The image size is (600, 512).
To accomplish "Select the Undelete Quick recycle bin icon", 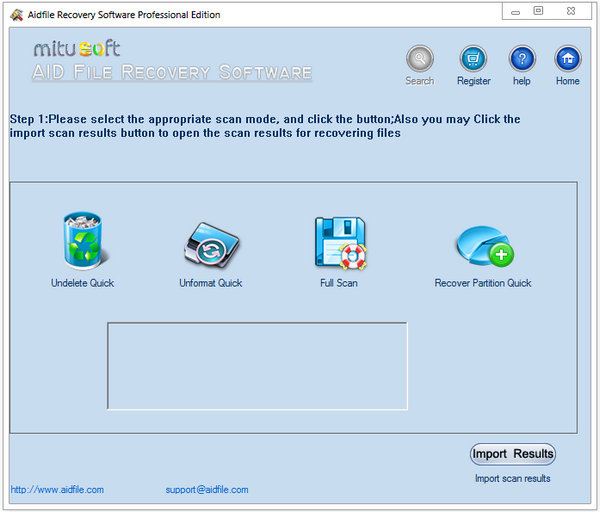I will pyautogui.click(x=82, y=243).
